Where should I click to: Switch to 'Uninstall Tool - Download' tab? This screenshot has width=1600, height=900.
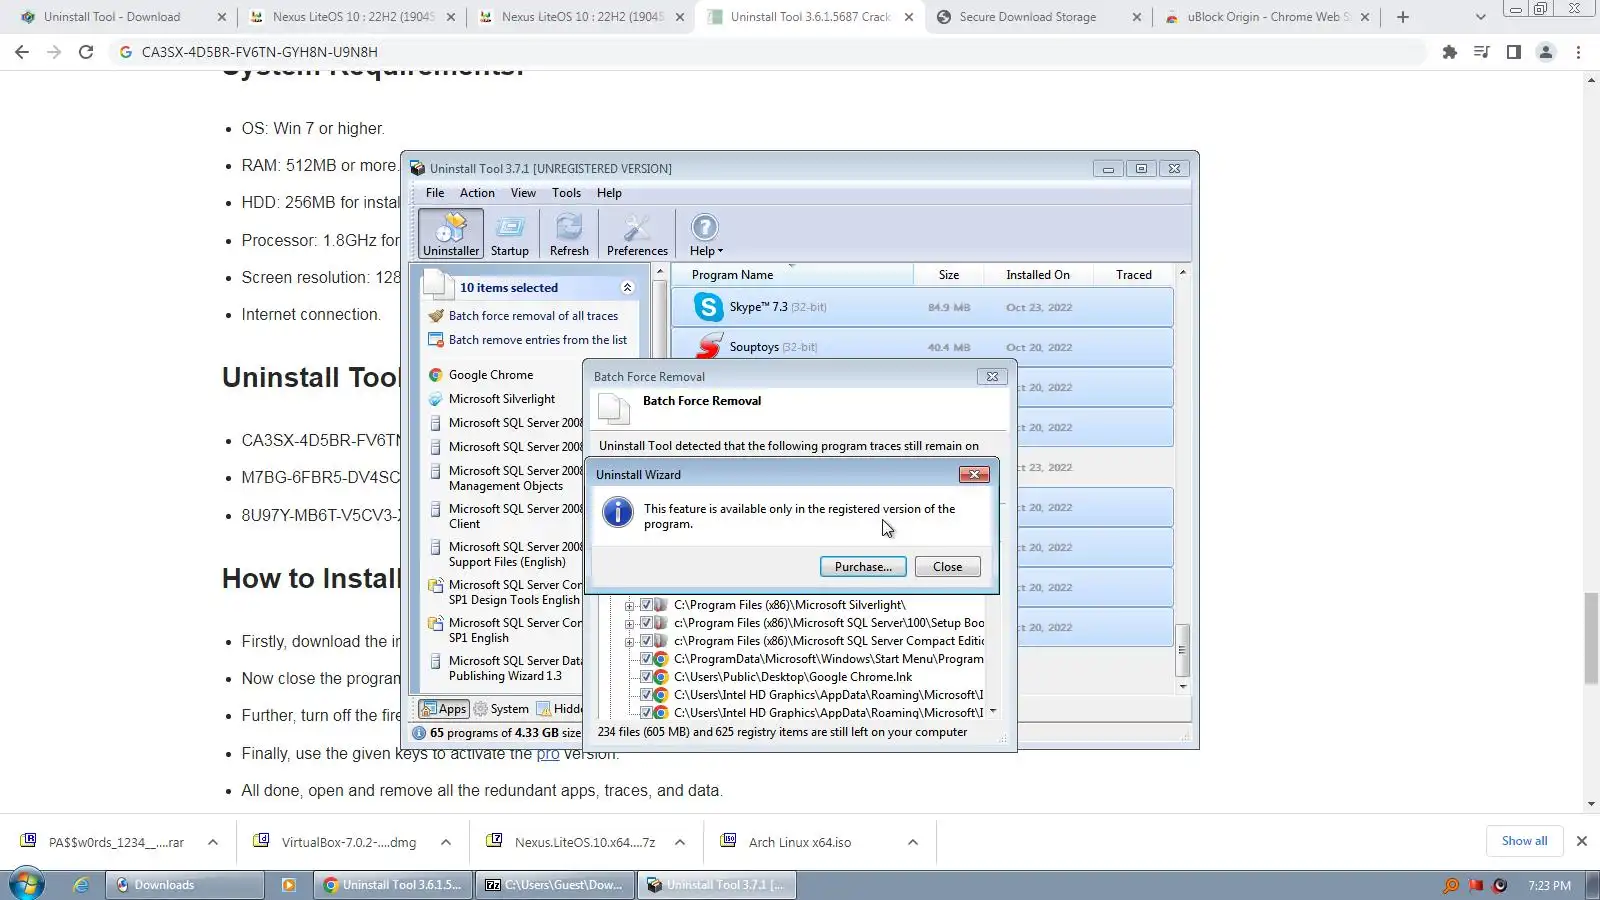122,17
